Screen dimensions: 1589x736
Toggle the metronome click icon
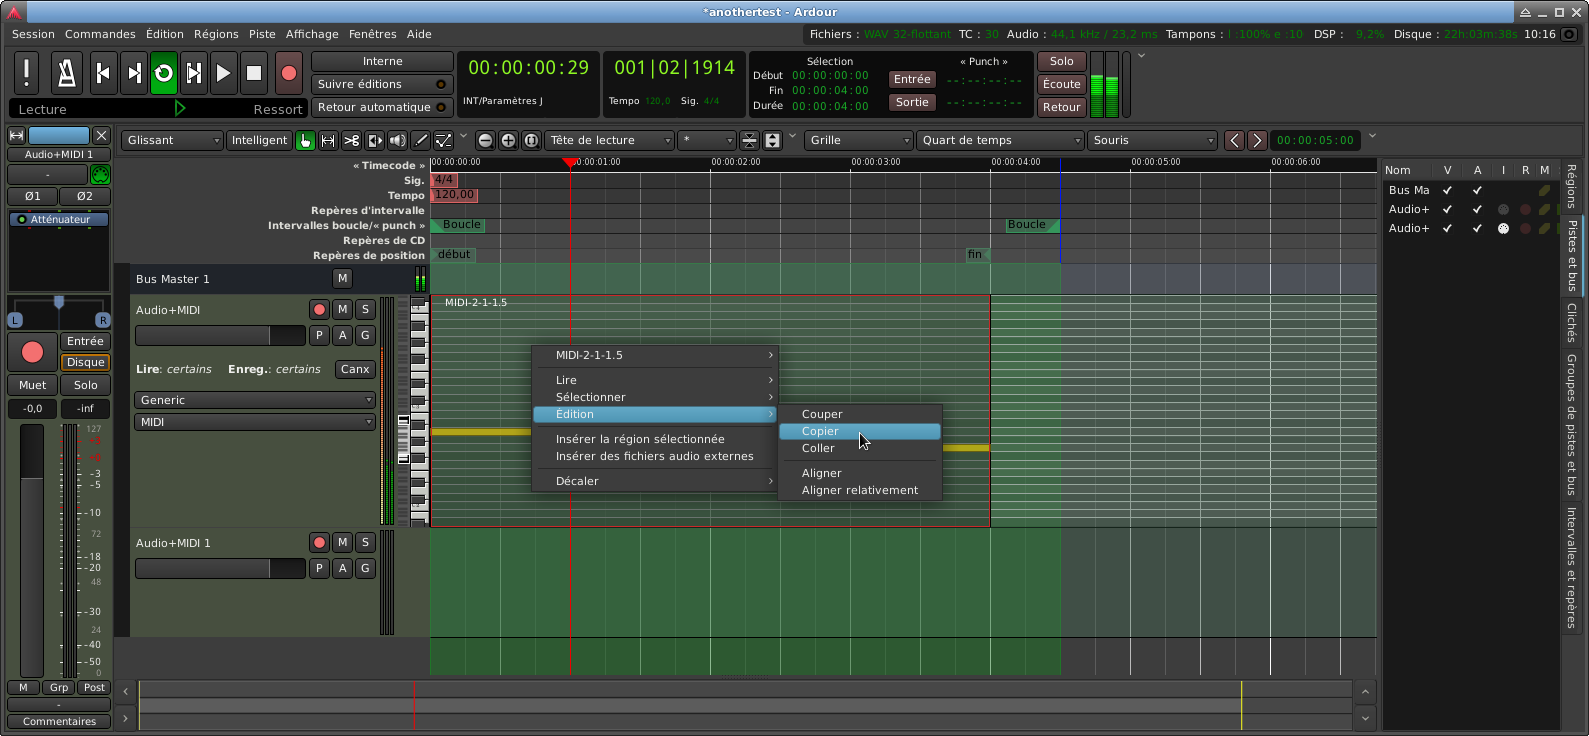coord(66,73)
